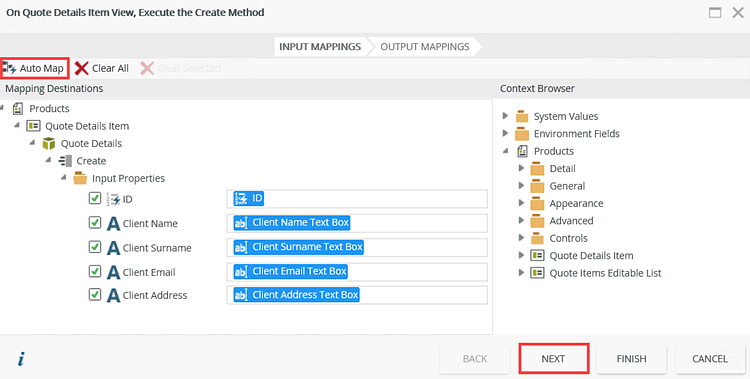
Task: Click the Quote Details Item view icon in Context Browser
Action: (537, 256)
